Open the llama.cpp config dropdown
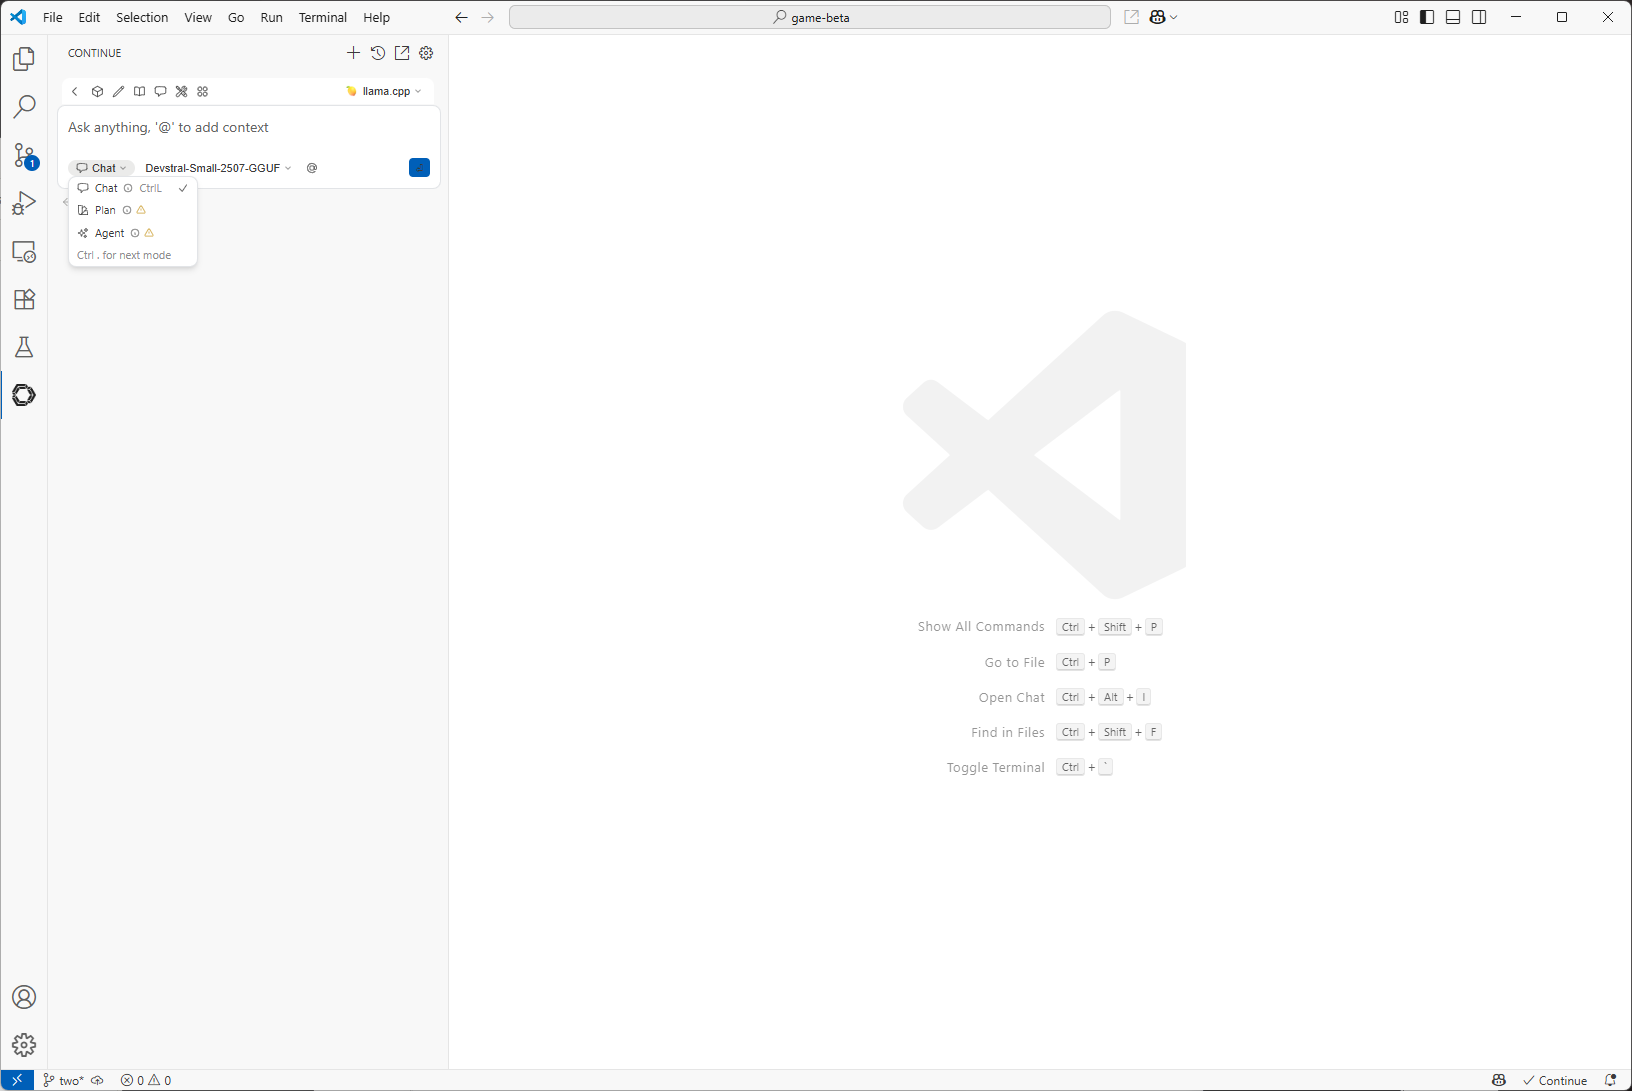1632x1091 pixels. pos(384,91)
